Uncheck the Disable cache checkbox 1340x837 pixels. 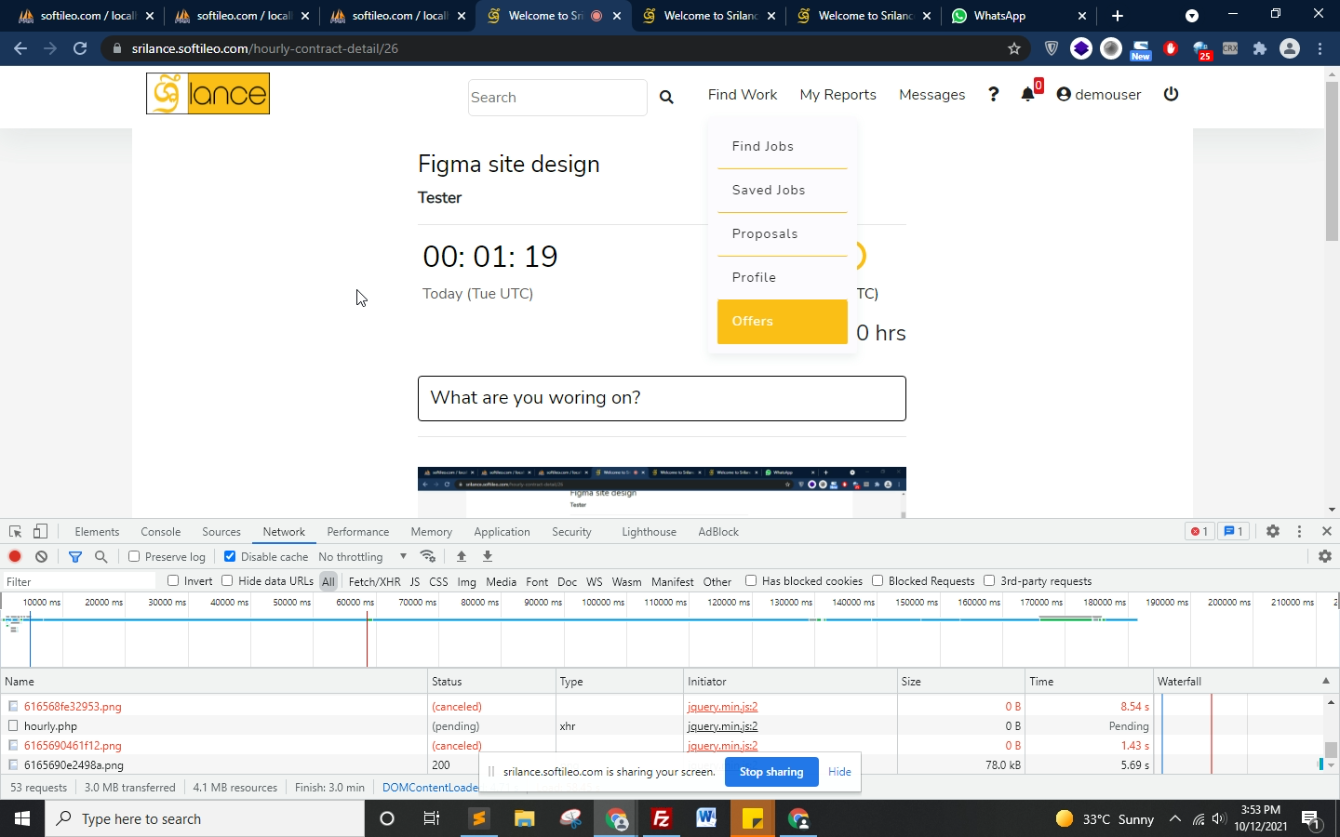point(230,557)
